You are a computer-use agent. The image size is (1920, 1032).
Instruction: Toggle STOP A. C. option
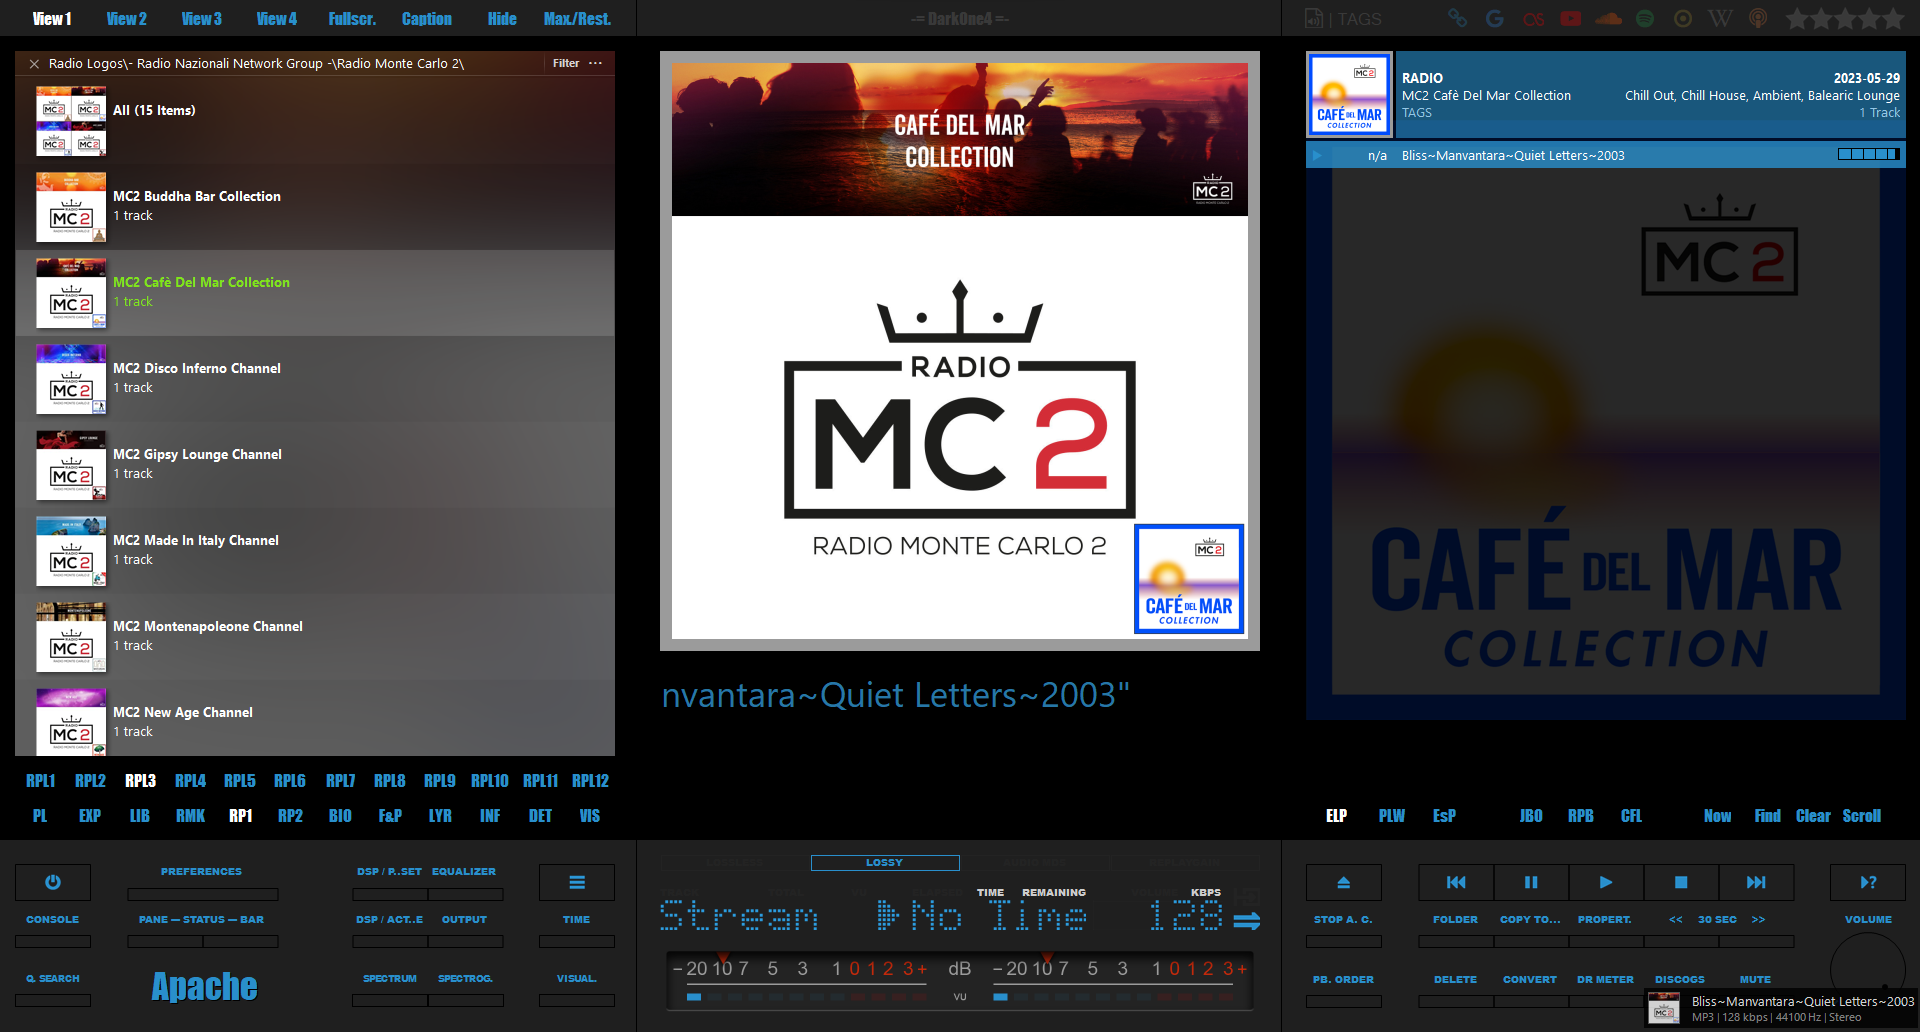[x=1343, y=920]
